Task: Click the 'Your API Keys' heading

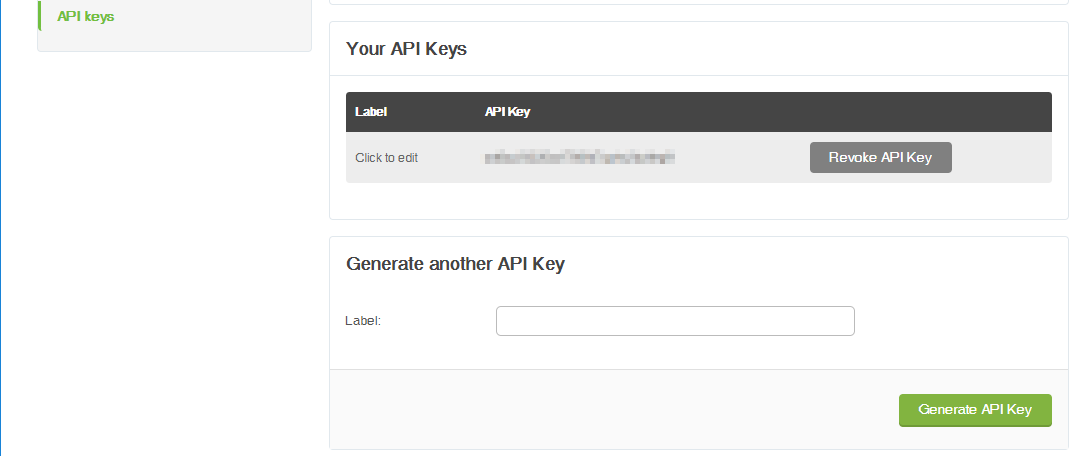Action: [x=406, y=49]
